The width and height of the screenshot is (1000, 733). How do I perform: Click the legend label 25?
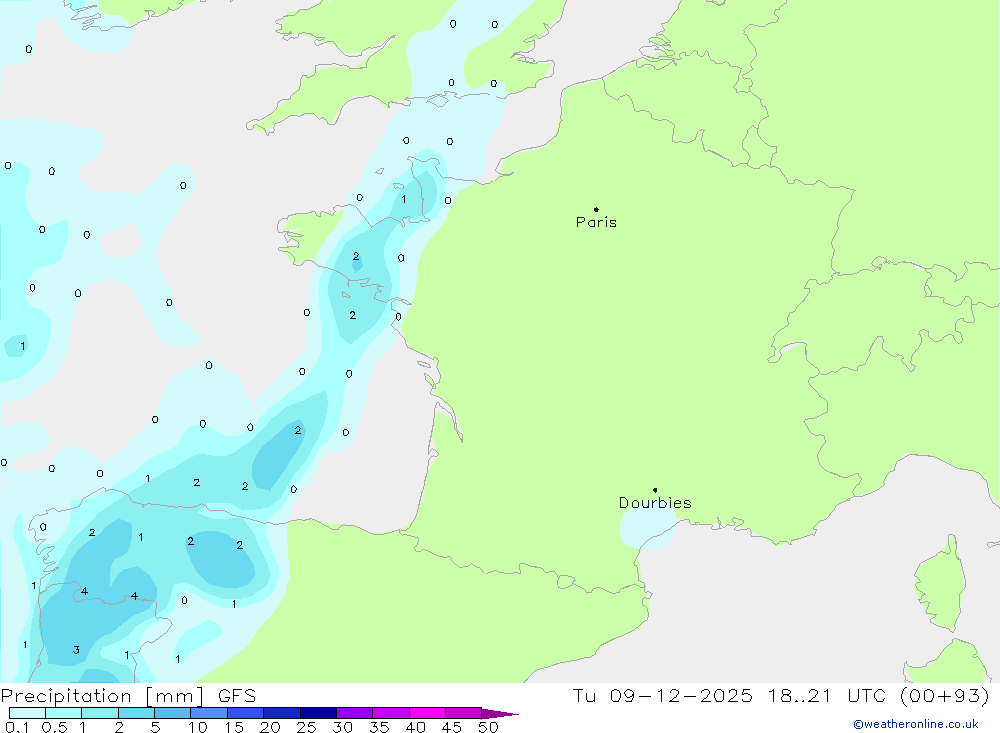306,727
